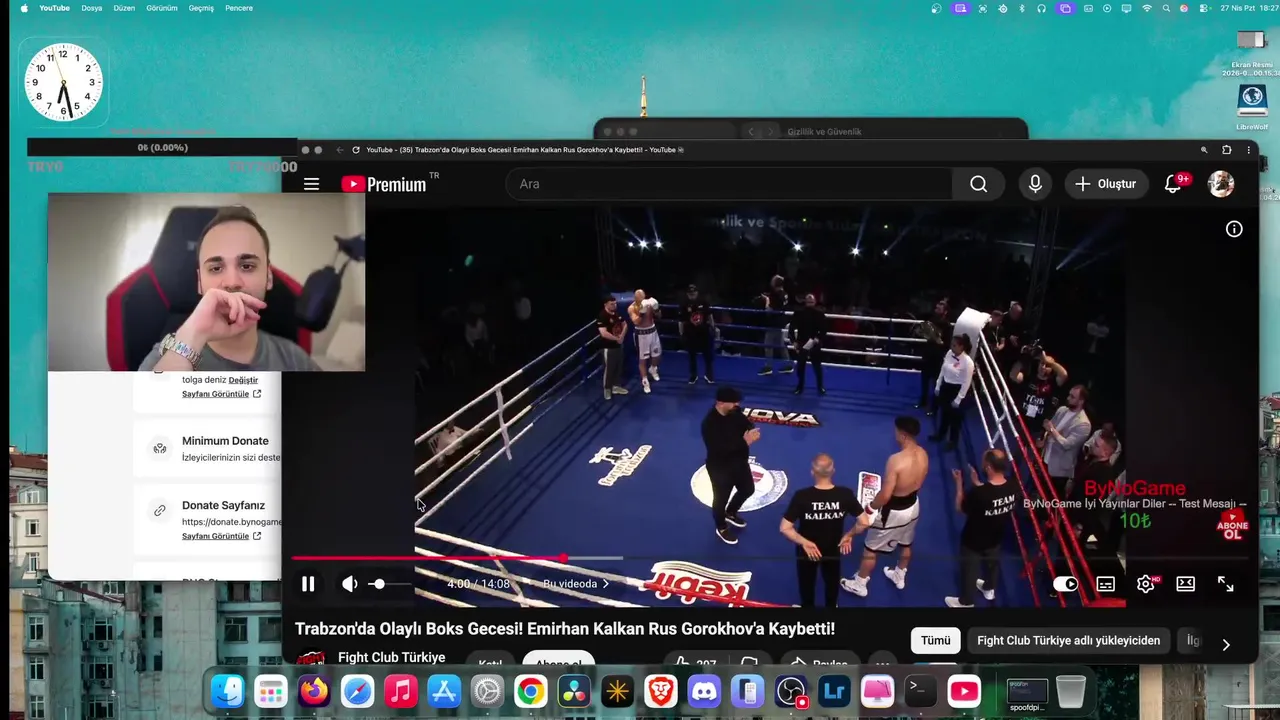Open the Trash in the Dock
The height and width of the screenshot is (720, 1280).
[1070, 691]
